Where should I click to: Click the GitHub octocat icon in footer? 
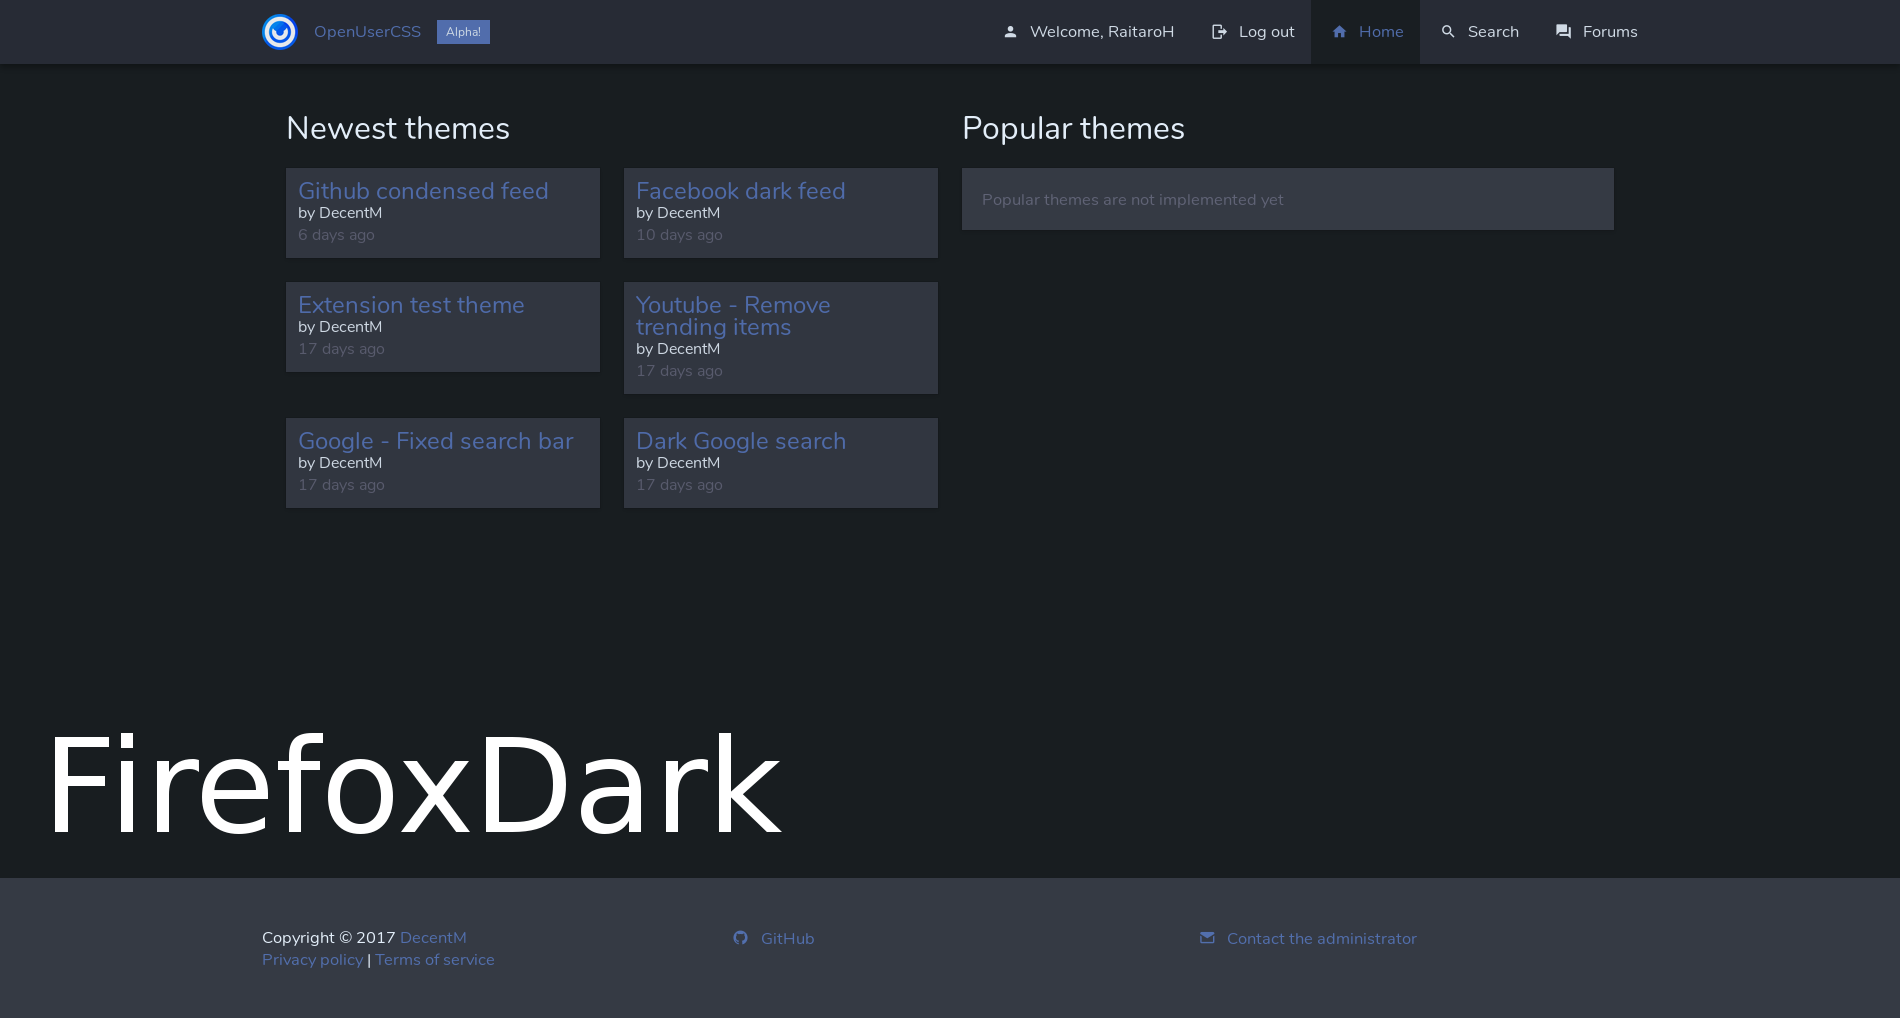[740, 938]
